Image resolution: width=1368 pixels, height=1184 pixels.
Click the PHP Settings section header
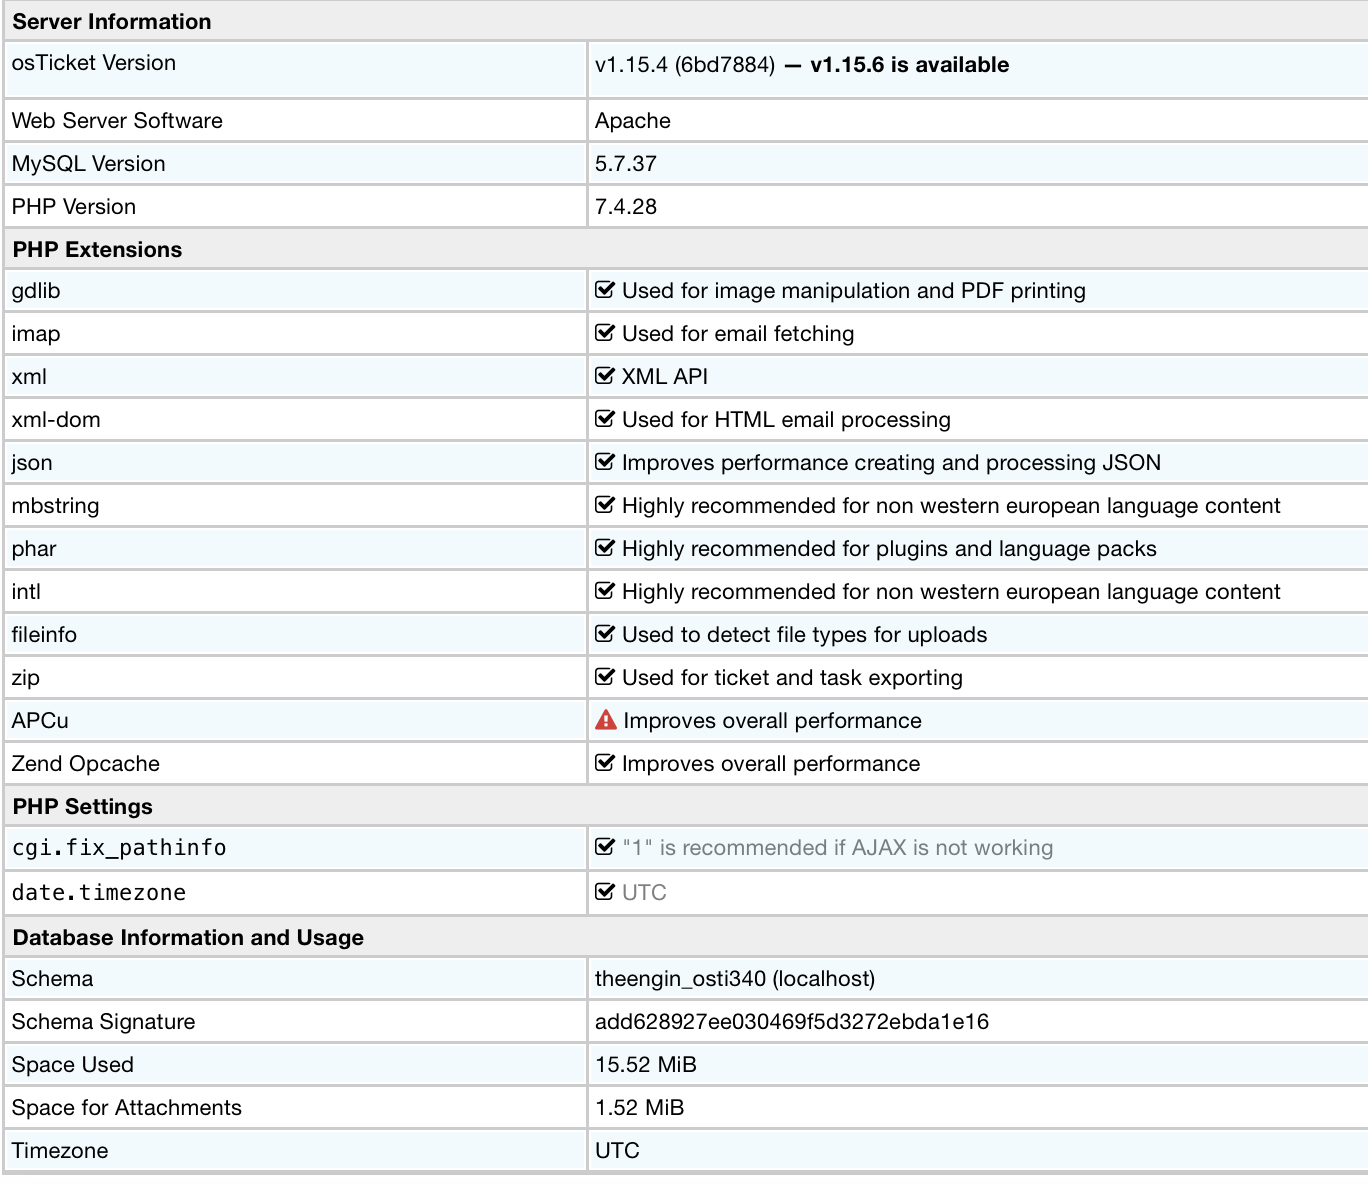(82, 806)
